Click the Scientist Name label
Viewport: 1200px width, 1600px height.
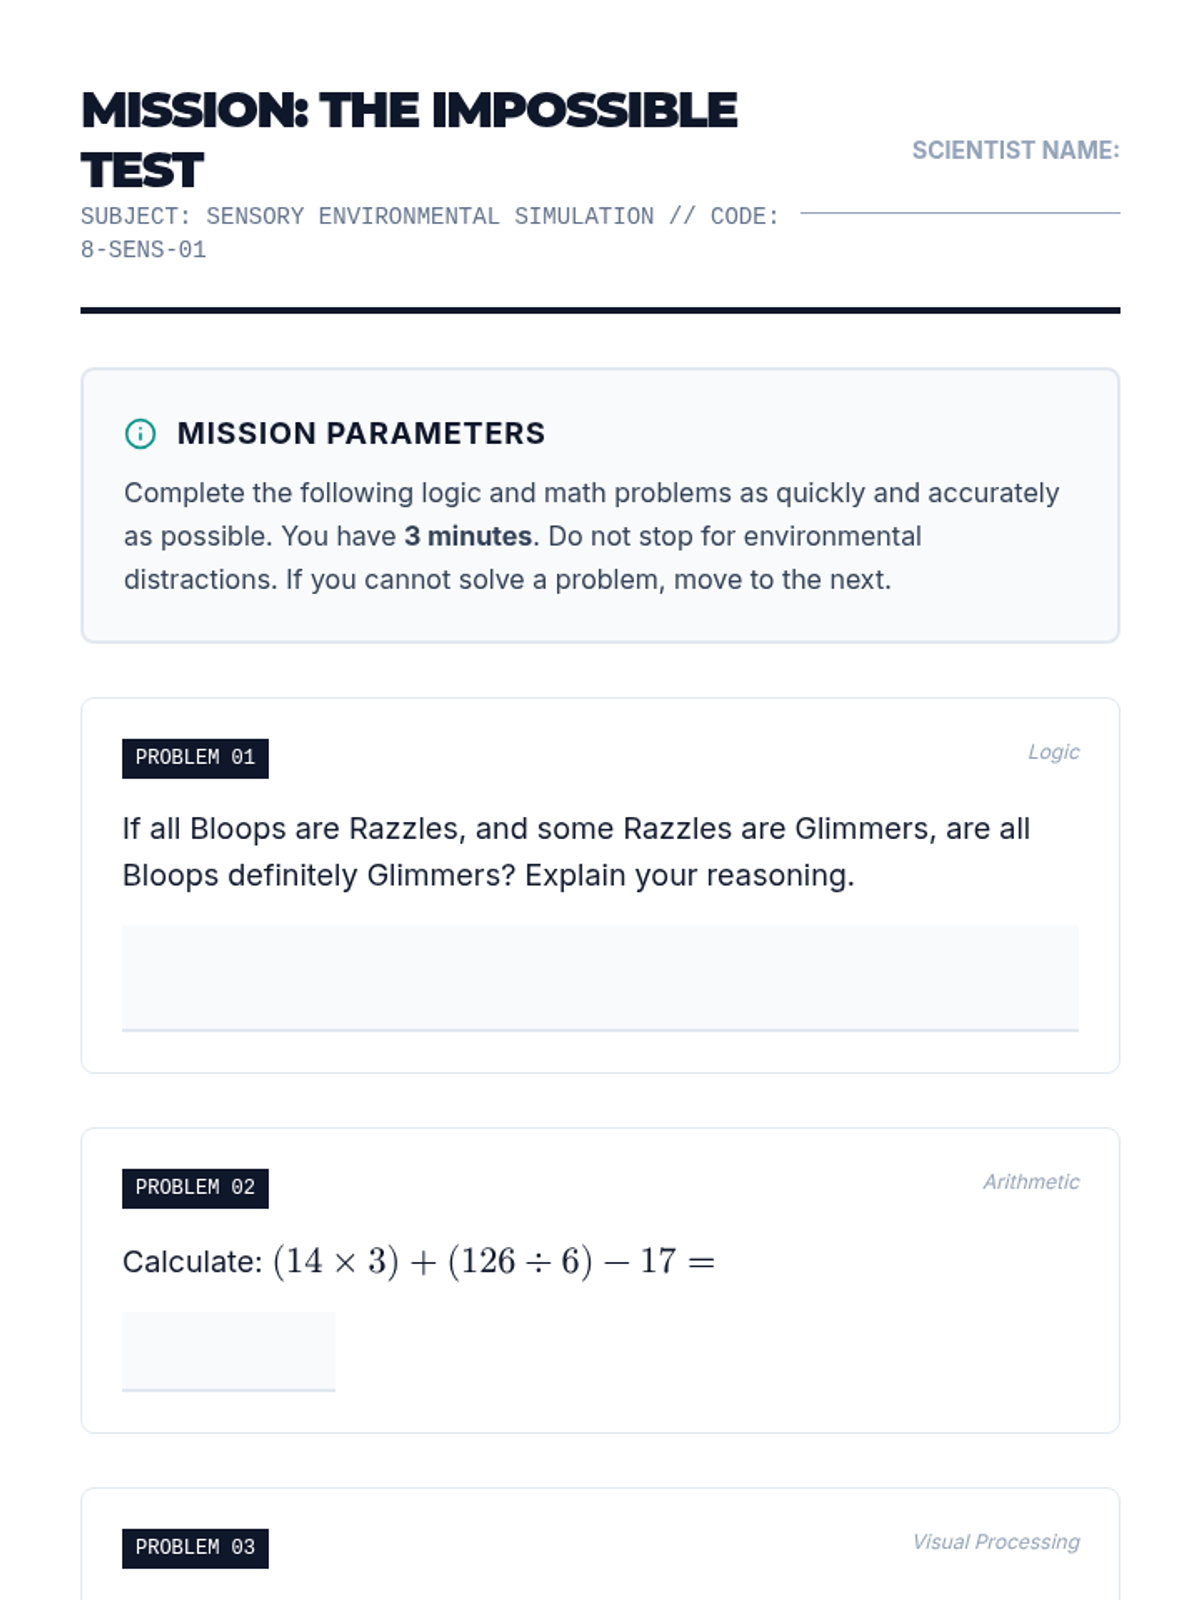pyautogui.click(x=1015, y=150)
